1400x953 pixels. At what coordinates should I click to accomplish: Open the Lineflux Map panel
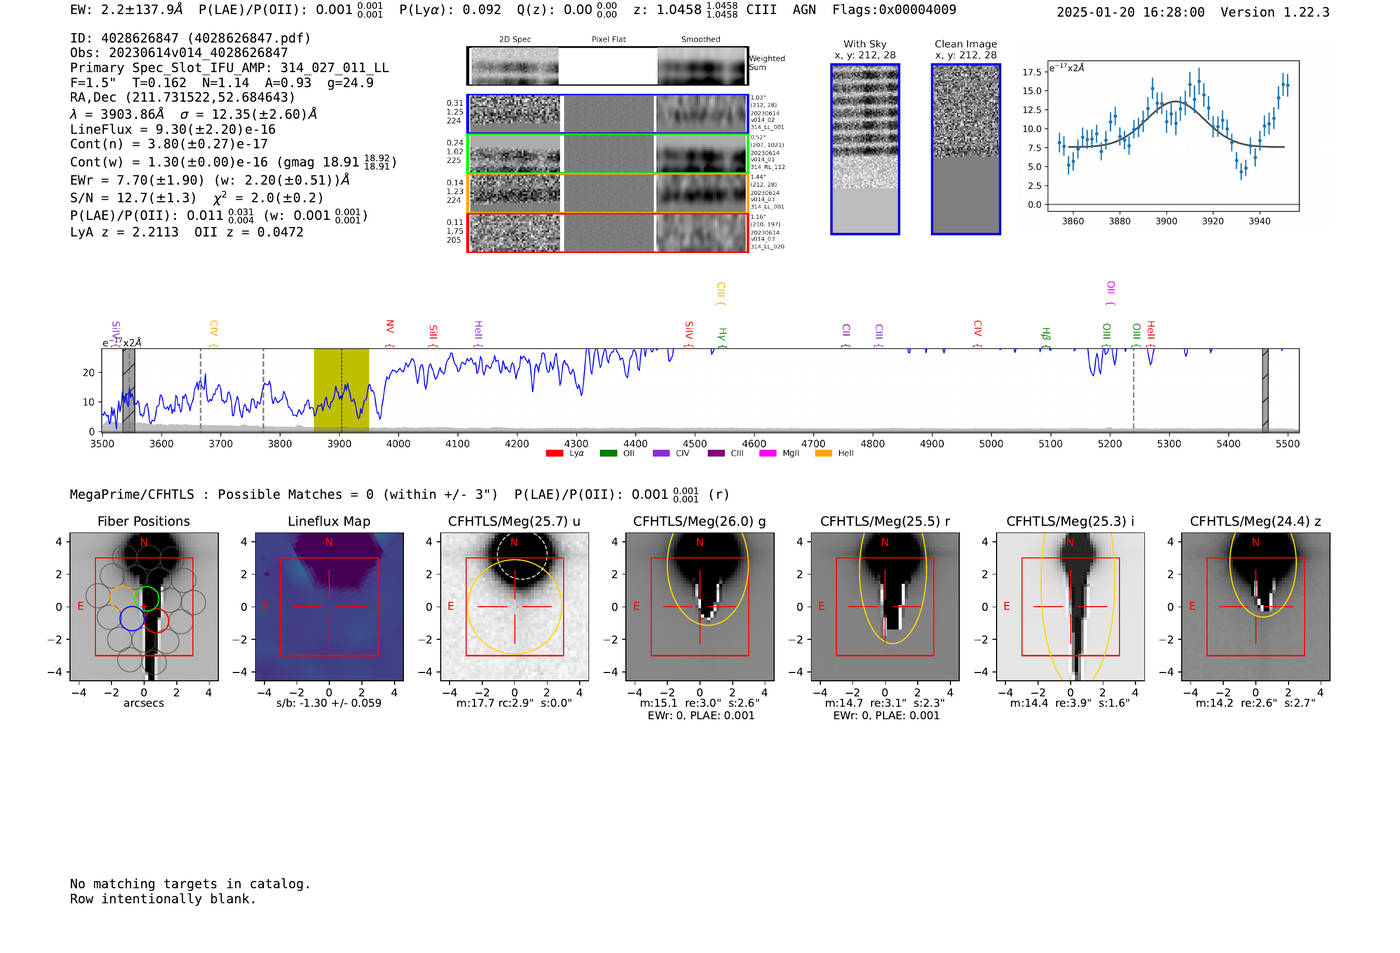coord(329,606)
